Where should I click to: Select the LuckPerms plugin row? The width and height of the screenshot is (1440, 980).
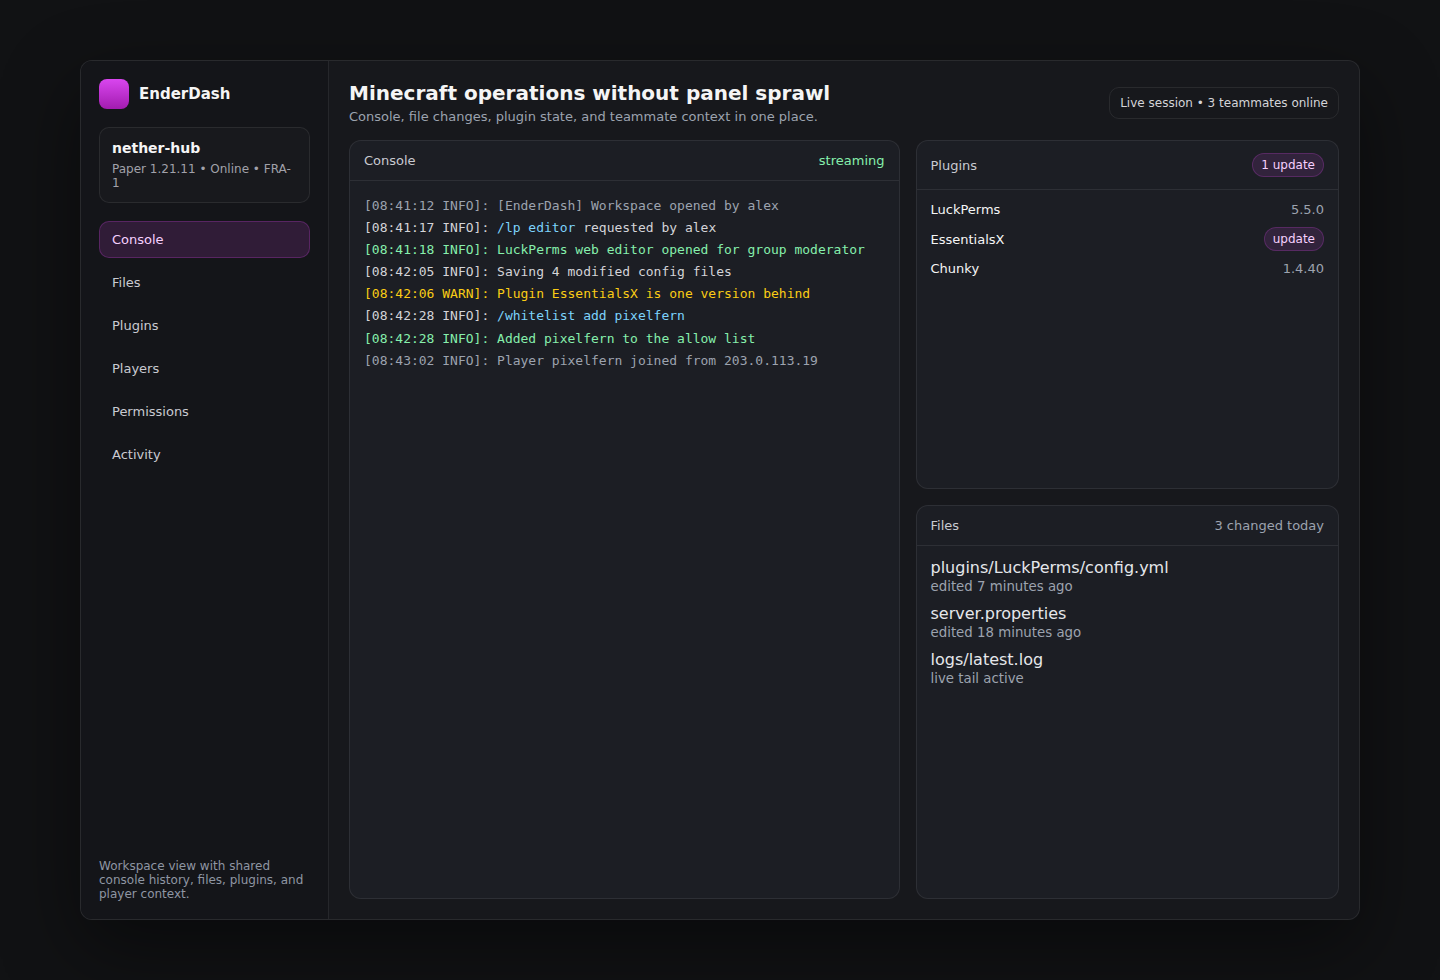(x=1127, y=210)
